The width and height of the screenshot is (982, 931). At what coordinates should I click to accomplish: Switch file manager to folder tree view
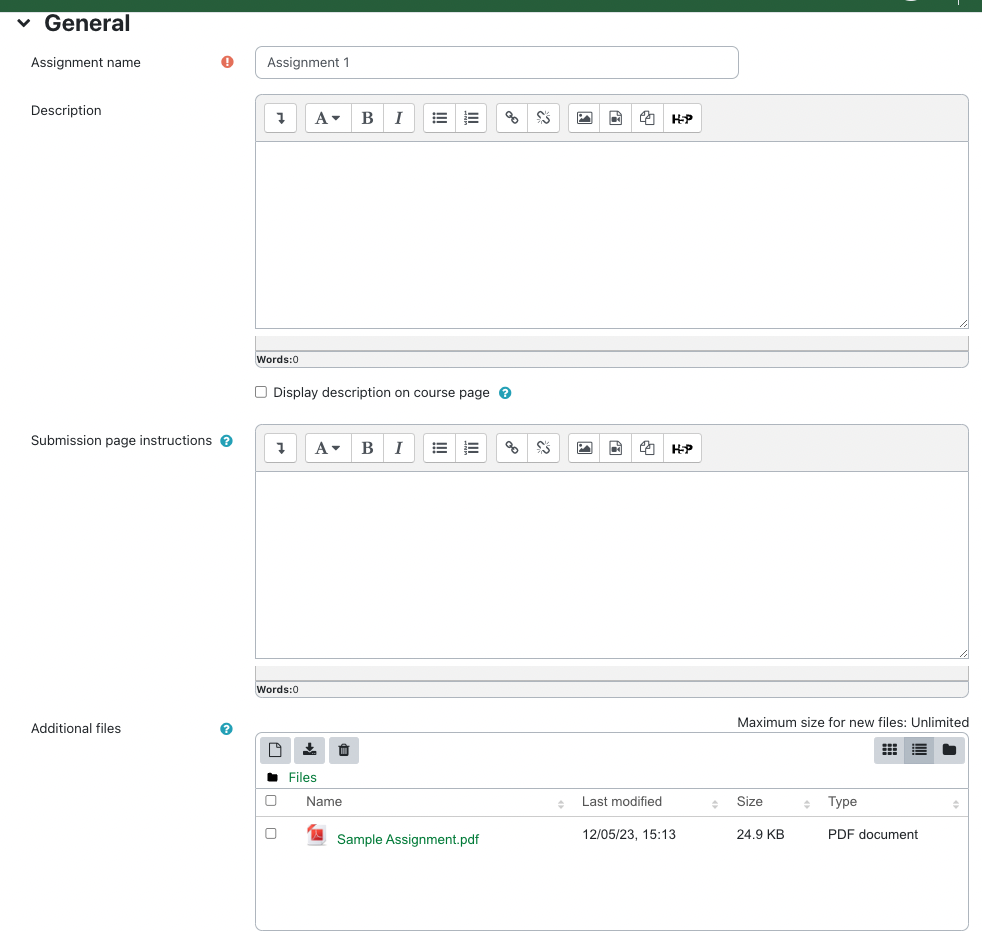(x=949, y=750)
